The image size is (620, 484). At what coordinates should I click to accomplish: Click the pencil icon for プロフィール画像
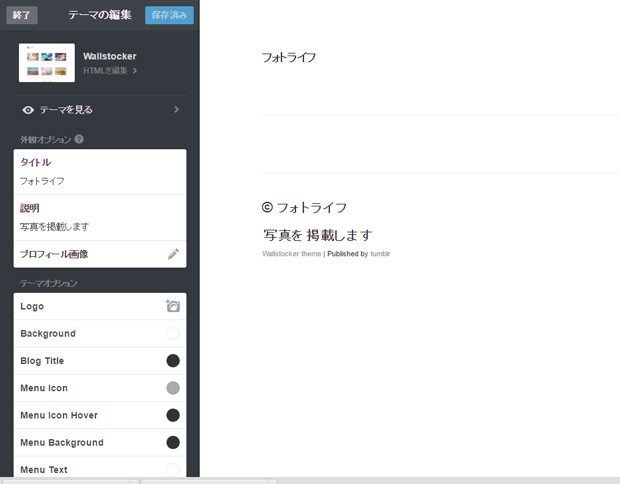coord(173,254)
